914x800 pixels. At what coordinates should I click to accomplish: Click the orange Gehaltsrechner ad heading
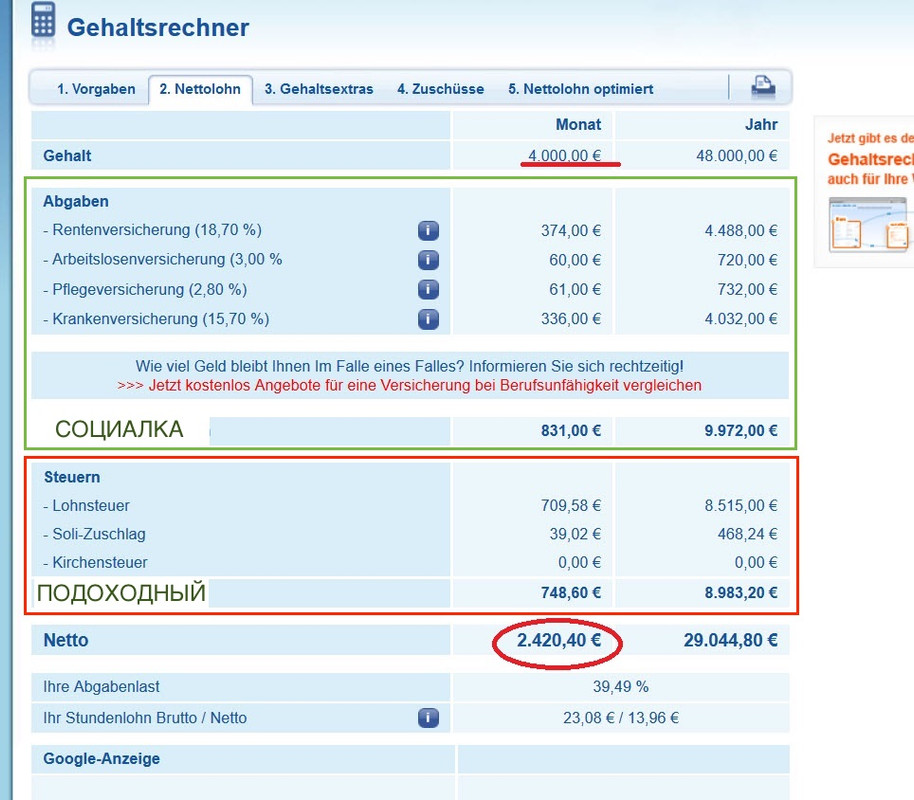(x=870, y=159)
